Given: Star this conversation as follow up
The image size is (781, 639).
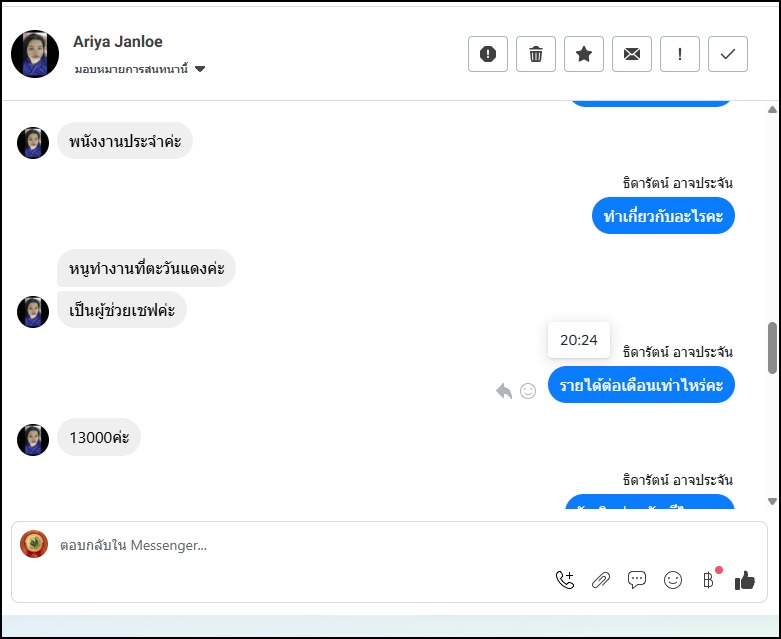Looking at the screenshot, I should (584, 54).
